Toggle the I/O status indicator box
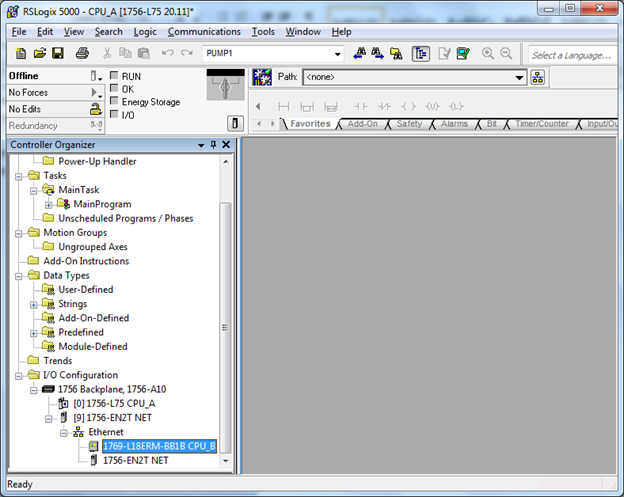This screenshot has height=497, width=624. (114, 114)
